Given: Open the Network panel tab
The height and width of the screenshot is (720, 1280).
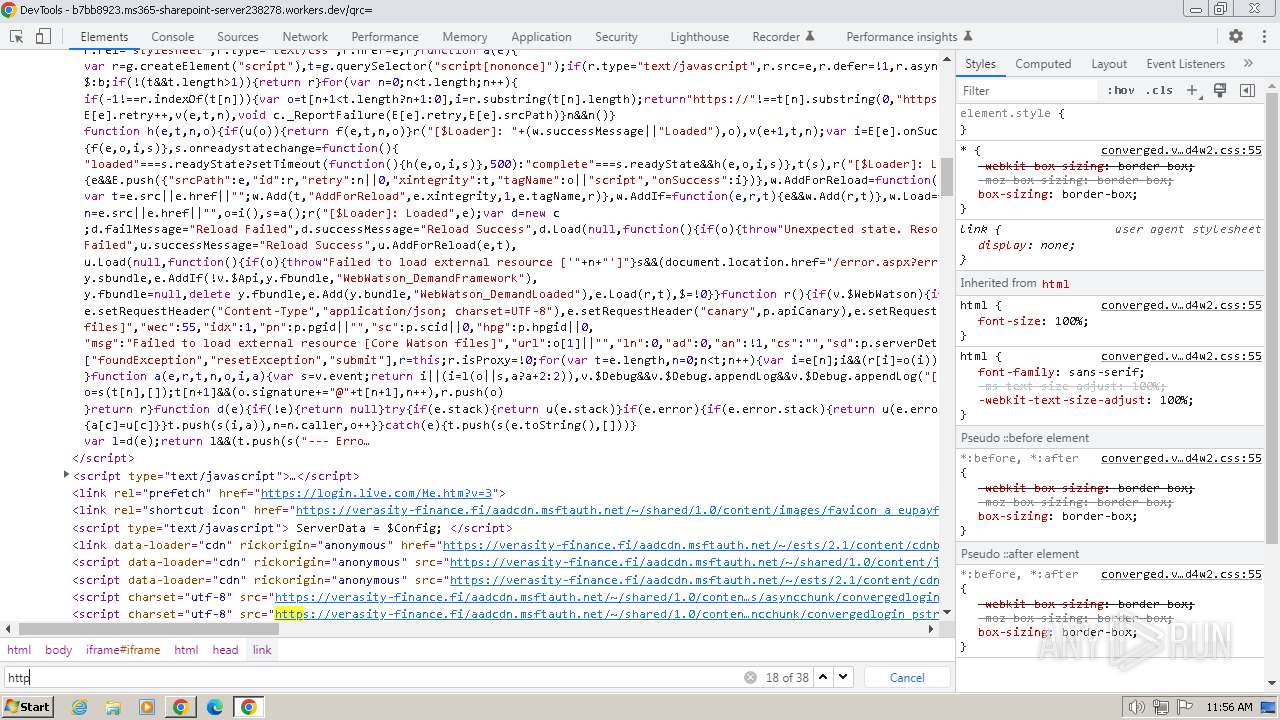Looking at the screenshot, I should click(305, 37).
